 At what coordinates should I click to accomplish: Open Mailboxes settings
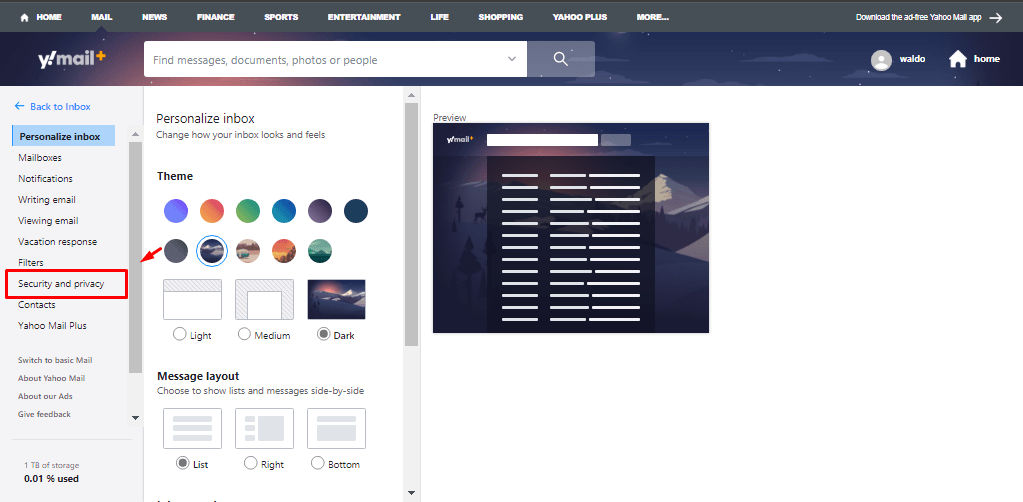(40, 157)
